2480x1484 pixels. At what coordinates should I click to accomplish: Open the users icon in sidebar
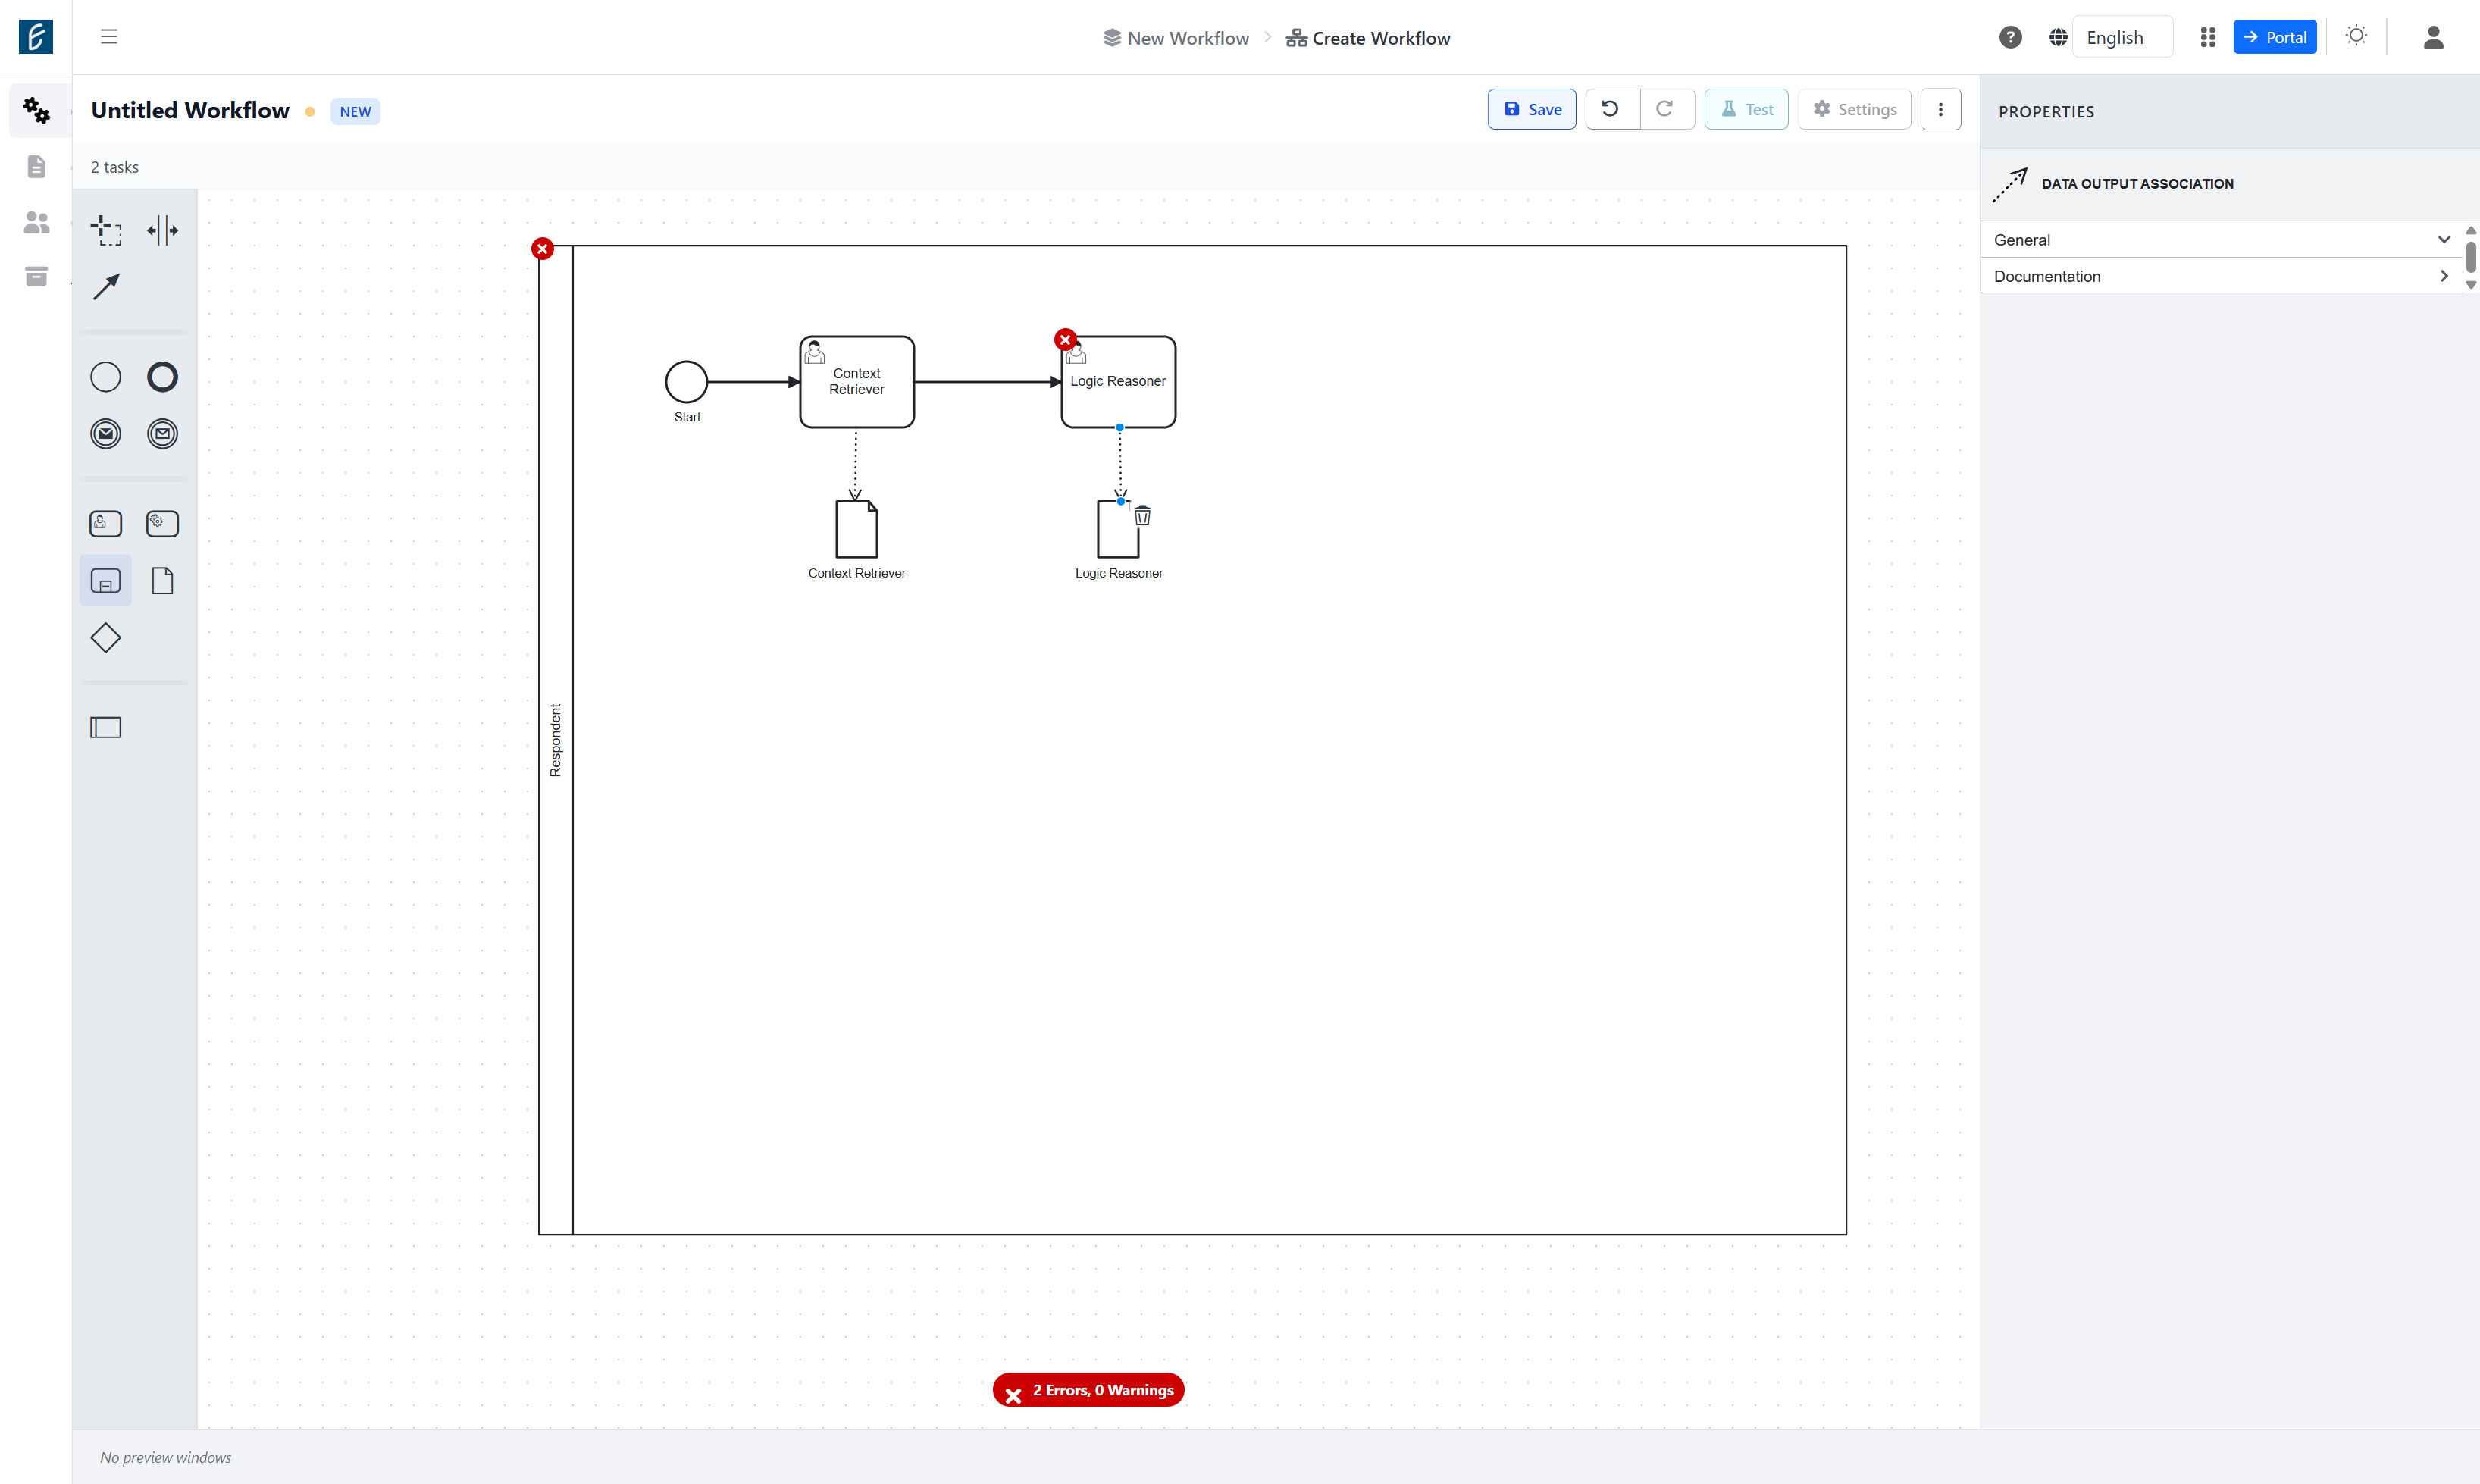(37, 222)
